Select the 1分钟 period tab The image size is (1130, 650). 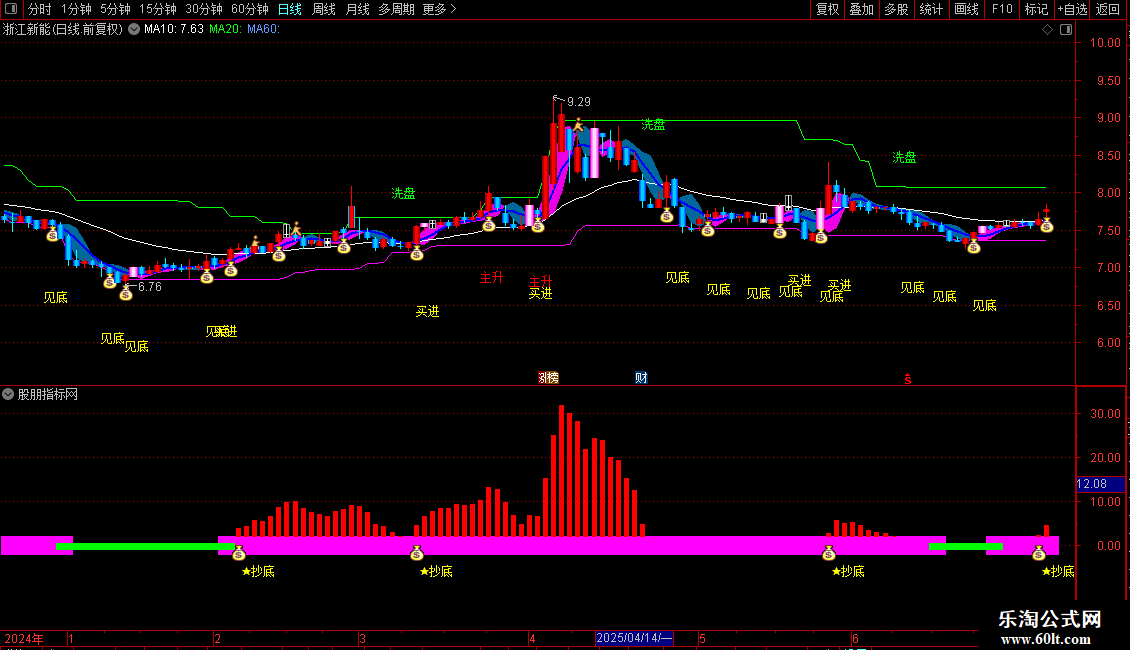[x=76, y=9]
